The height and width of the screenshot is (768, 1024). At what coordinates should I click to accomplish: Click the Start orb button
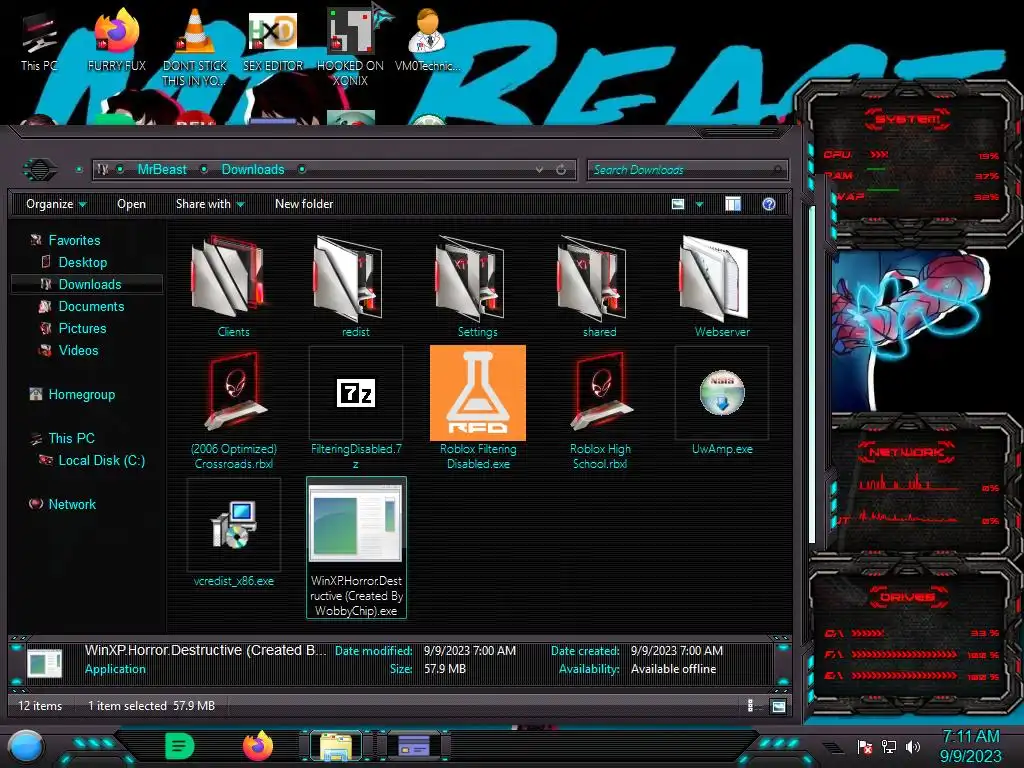pos(26,746)
